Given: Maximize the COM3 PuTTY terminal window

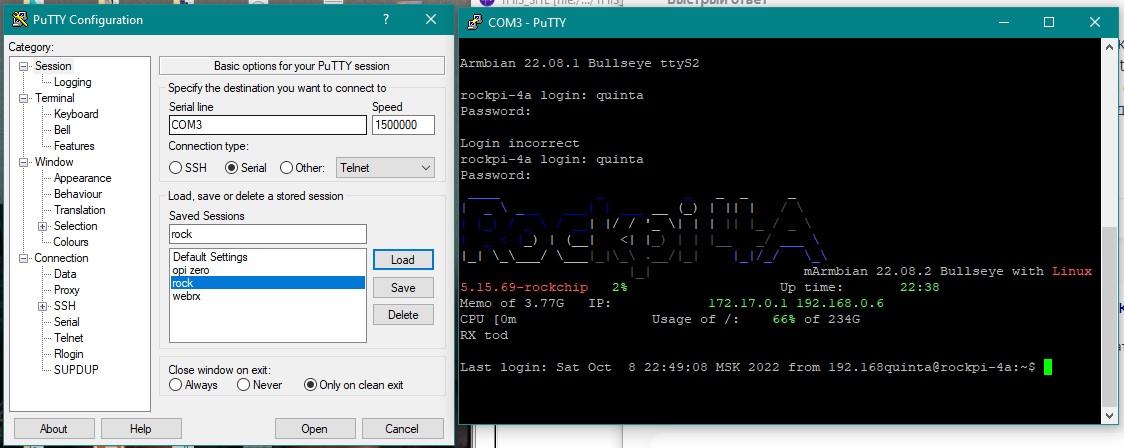Looking at the screenshot, I should point(1049,22).
